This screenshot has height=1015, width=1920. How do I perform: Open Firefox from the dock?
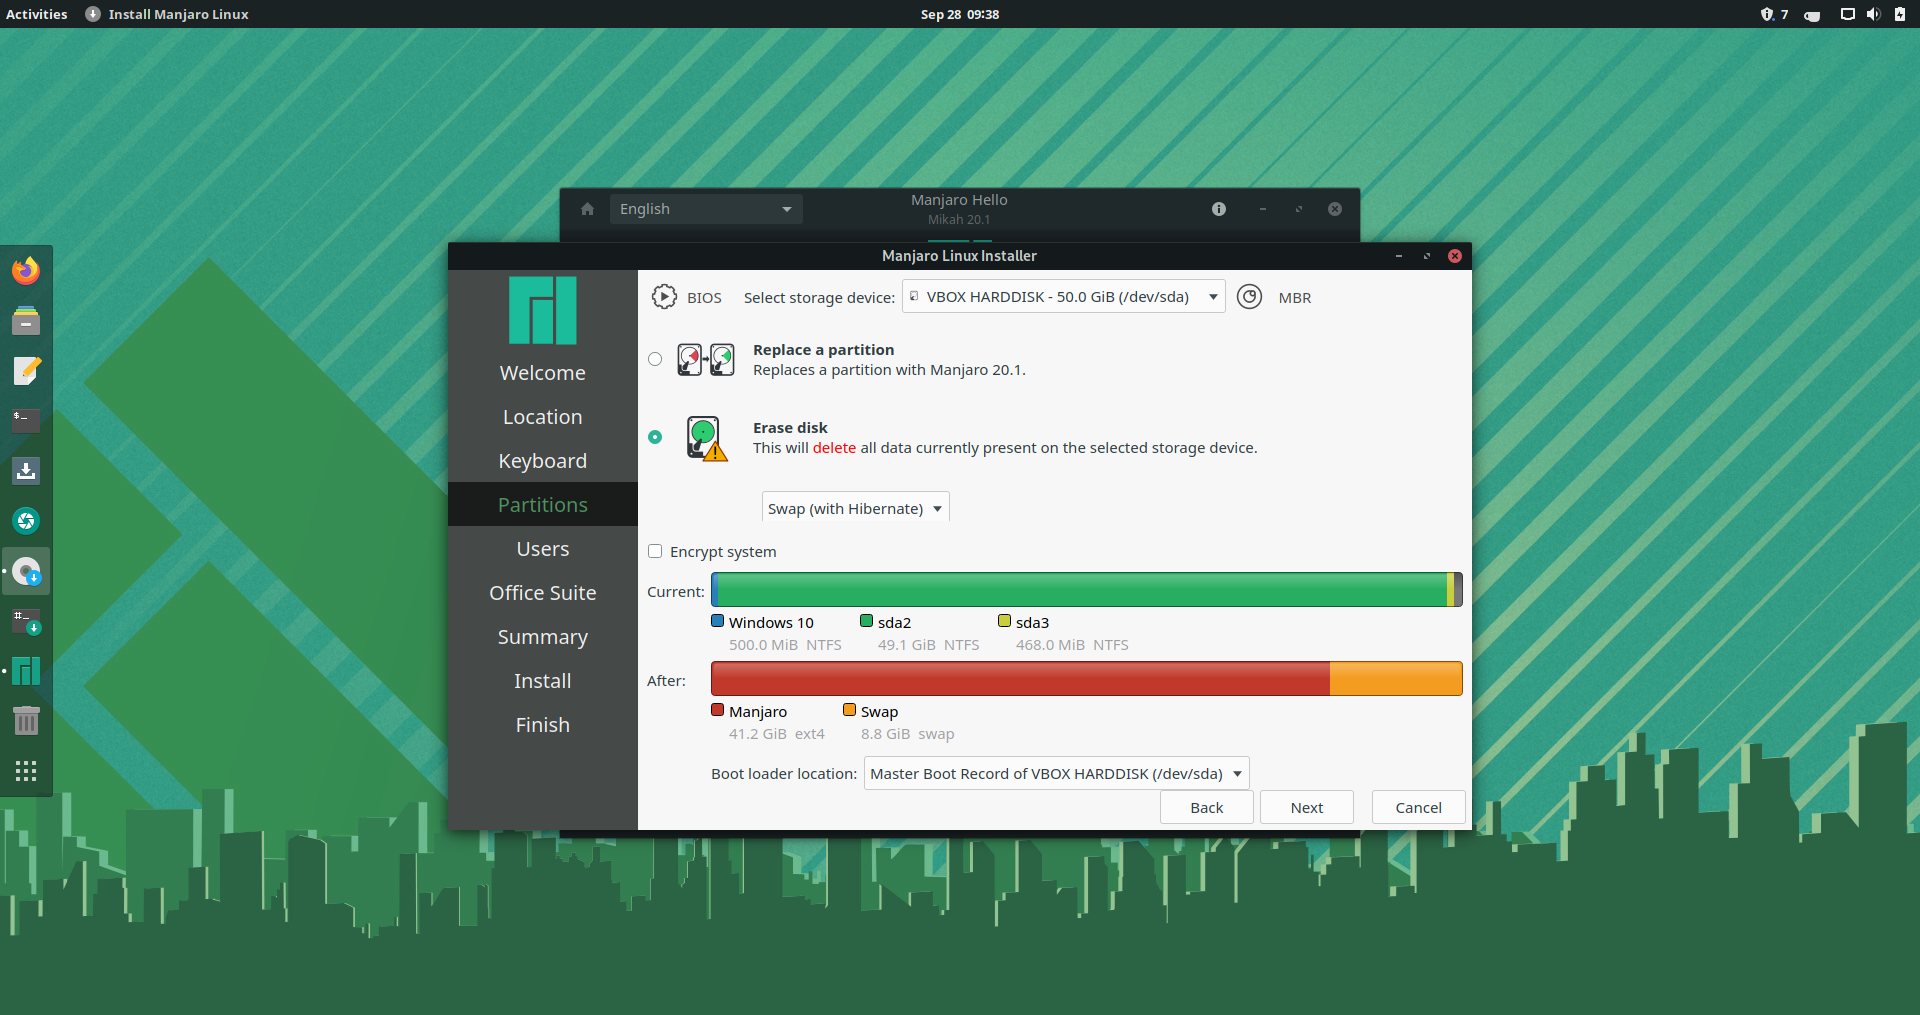tap(26, 271)
